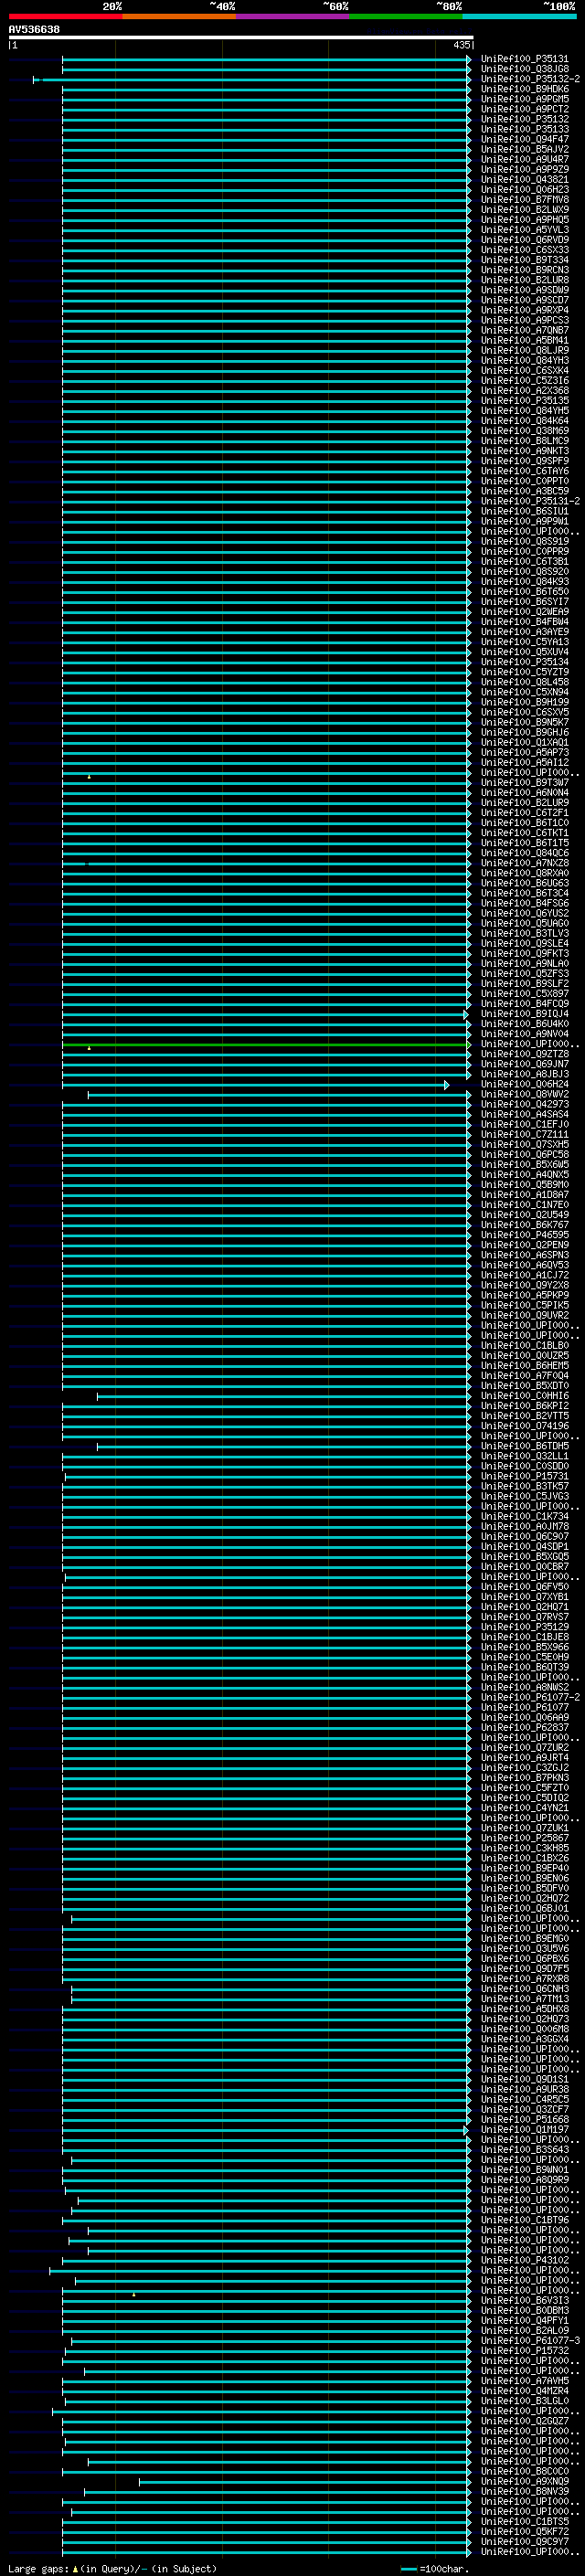Click the green-colored alignment bar
The width and height of the screenshot is (585, 2576).
[x=265, y=1045]
